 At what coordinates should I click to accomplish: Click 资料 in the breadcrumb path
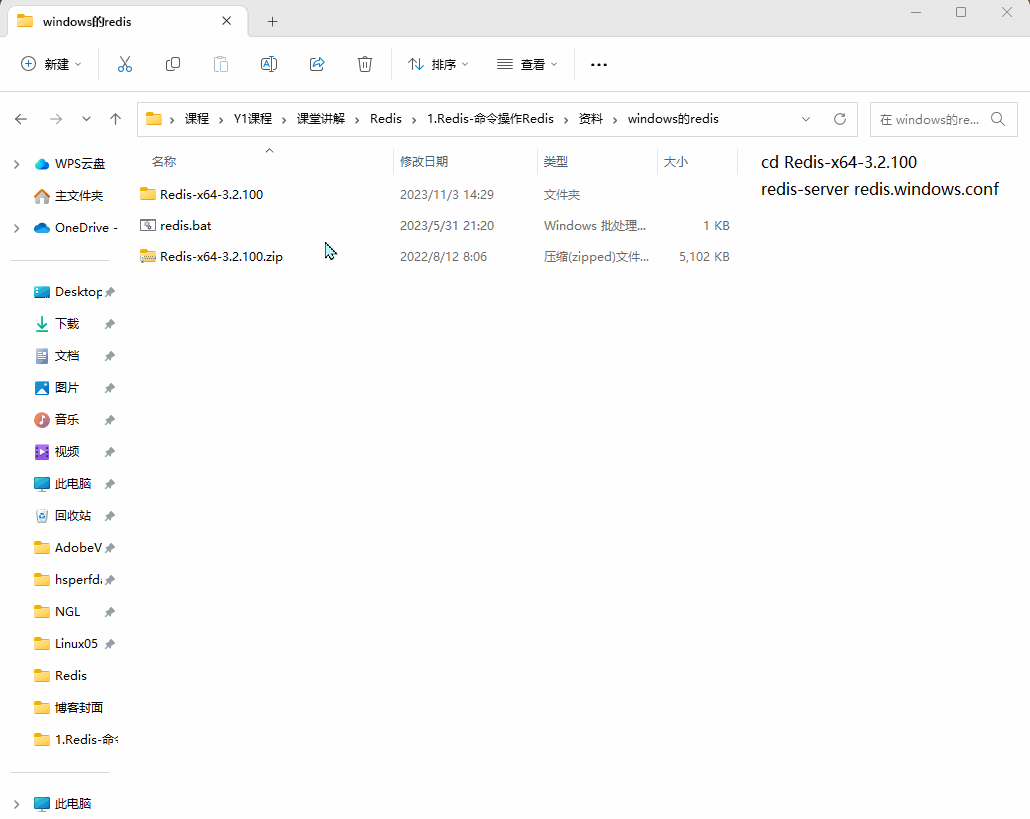pos(591,119)
